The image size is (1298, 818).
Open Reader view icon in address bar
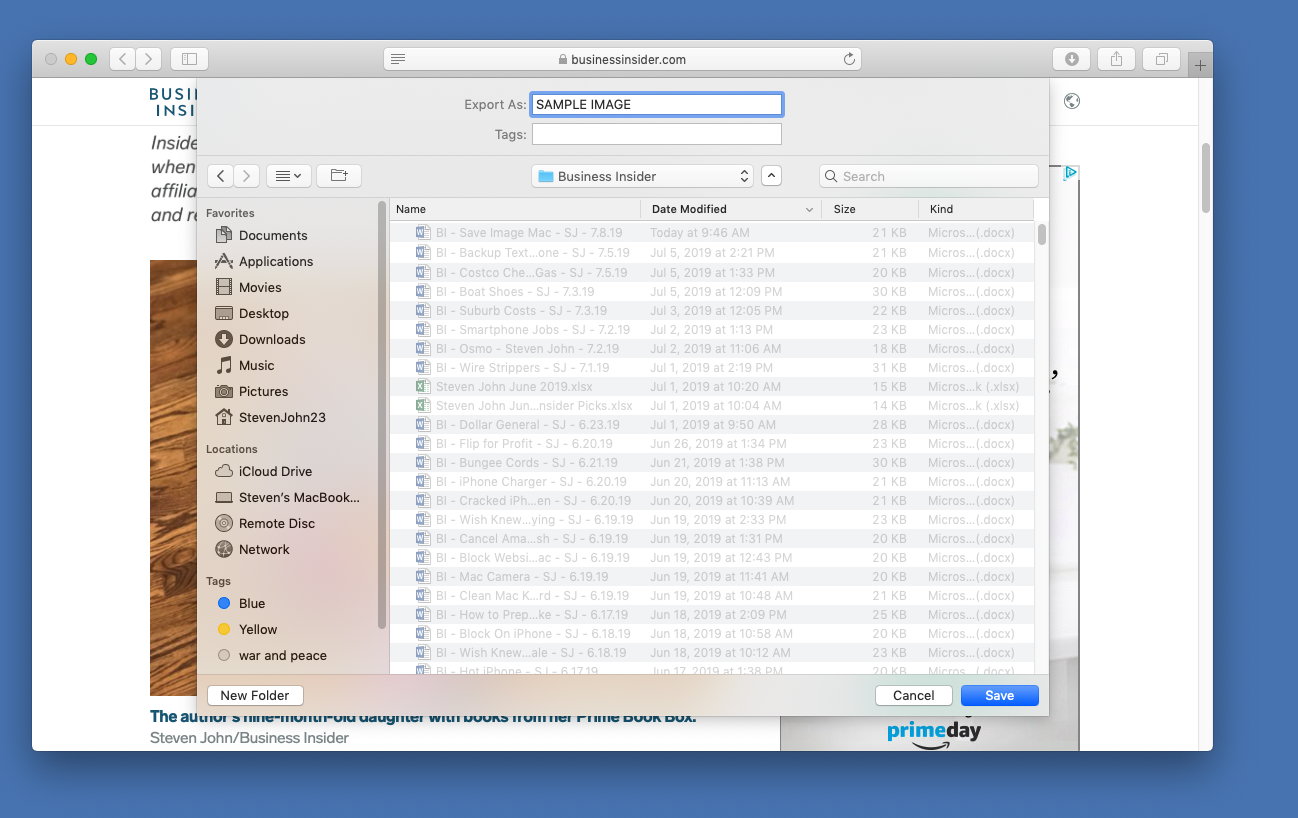(398, 59)
